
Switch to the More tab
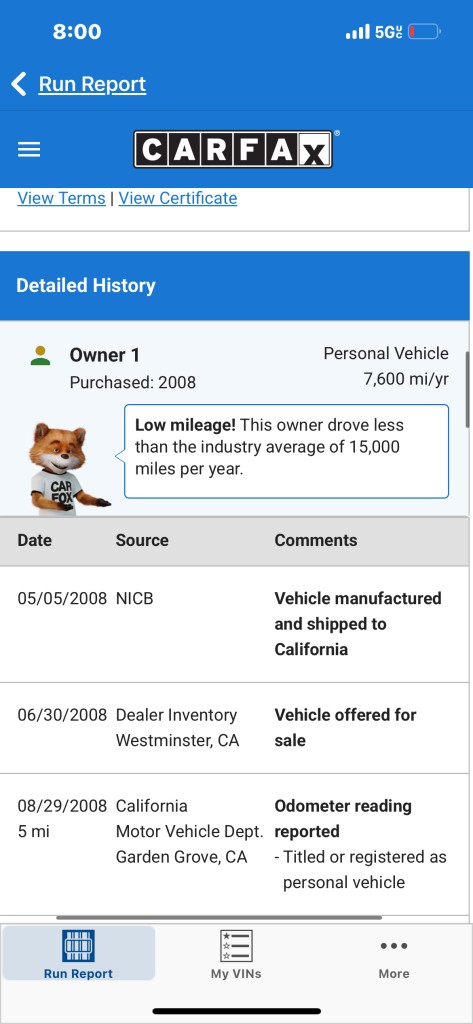click(394, 953)
